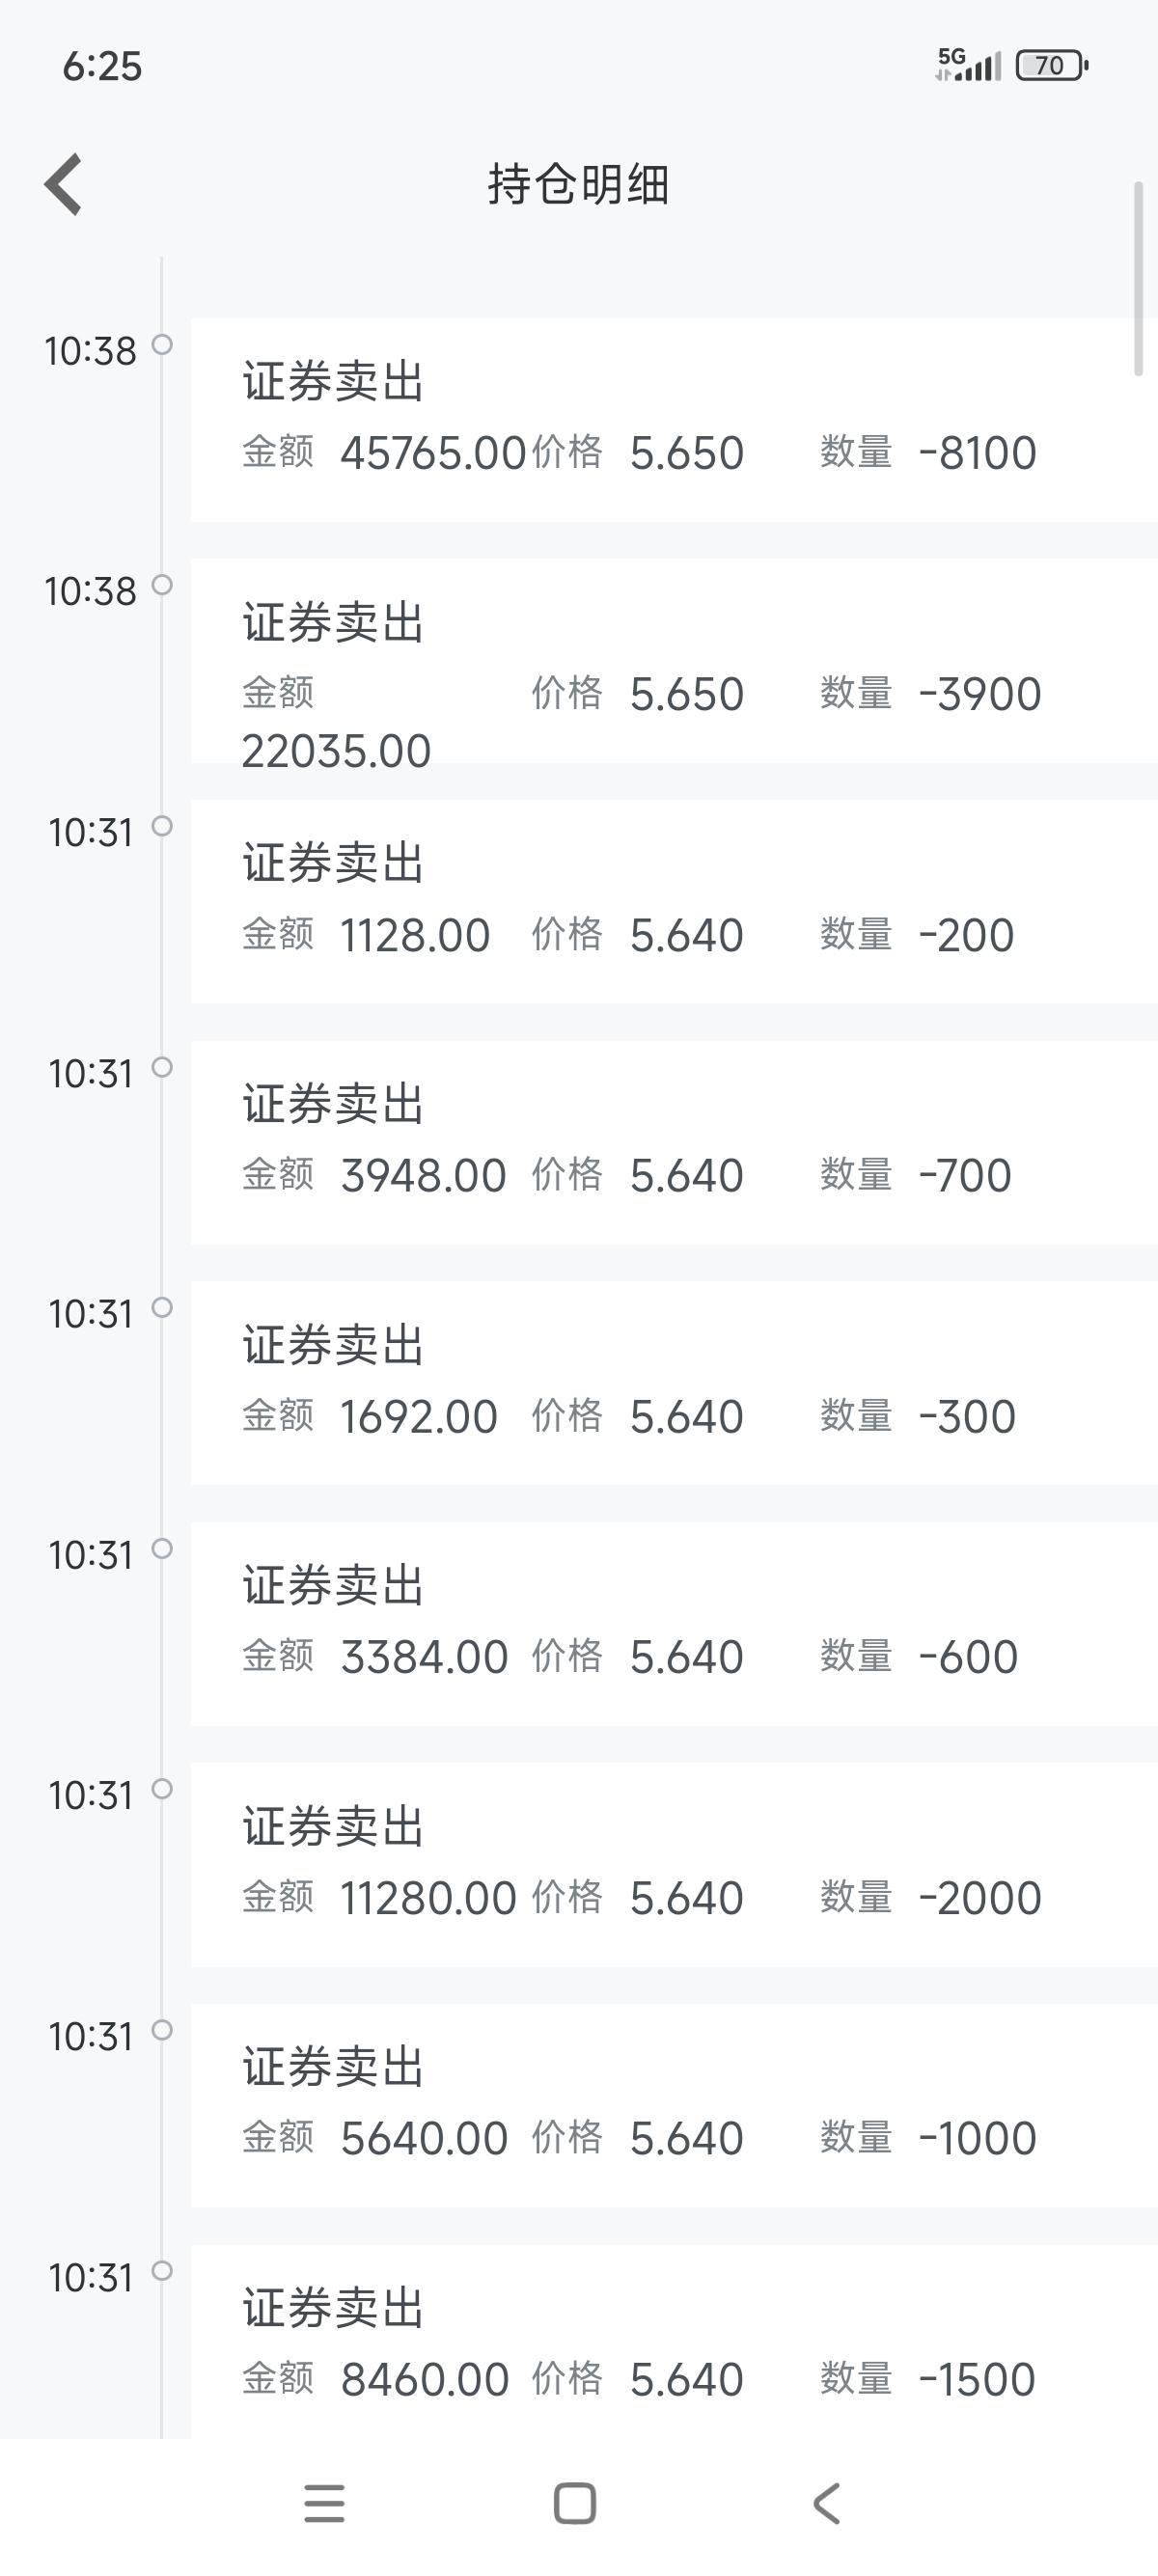Viewport: 1158px width, 2576px height.
Task: Tap the 持仓明细 page title
Action: pos(578,185)
